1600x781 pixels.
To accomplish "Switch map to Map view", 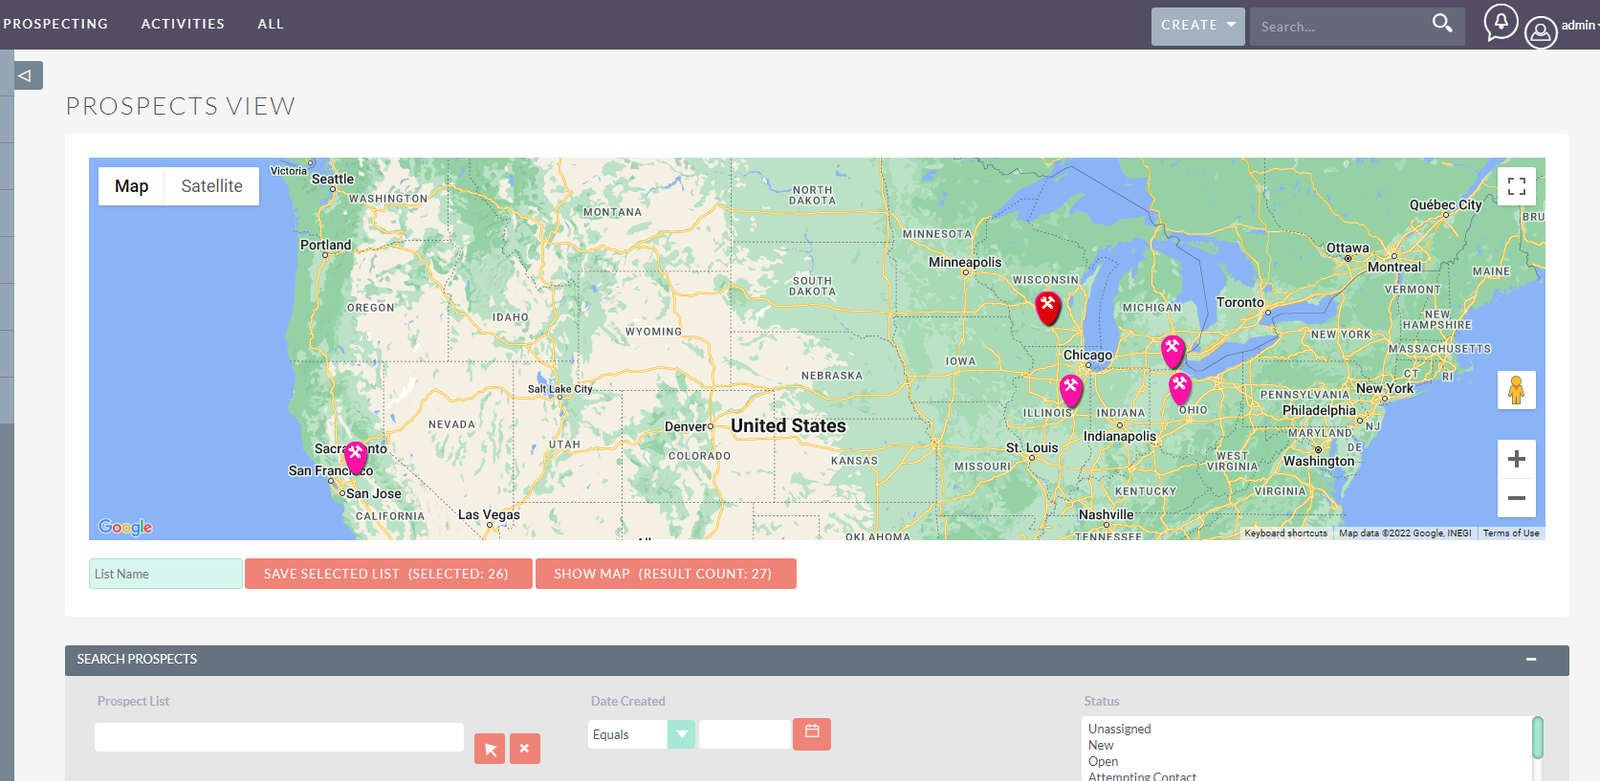I will pyautogui.click(x=131, y=186).
